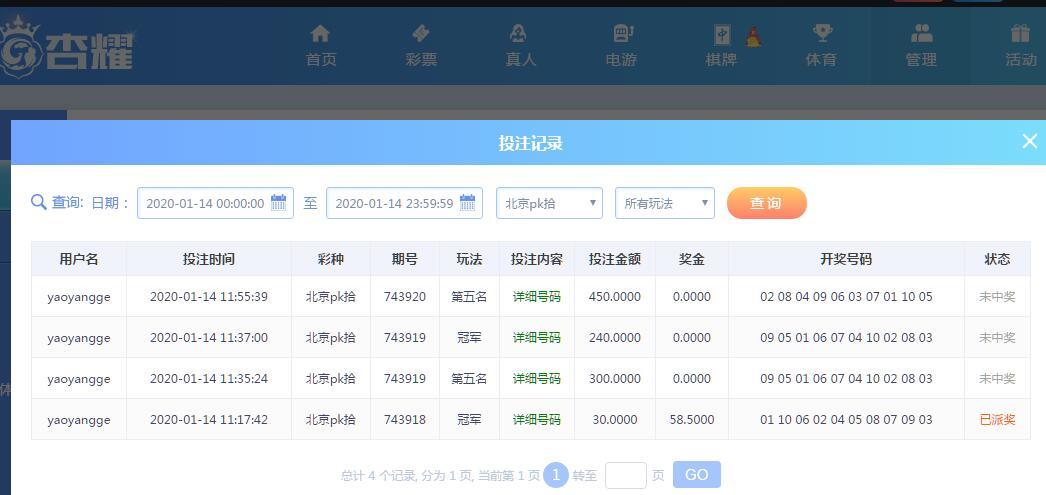This screenshot has width=1046, height=495.
Task: Click the 状态 column header
Action: (997, 259)
